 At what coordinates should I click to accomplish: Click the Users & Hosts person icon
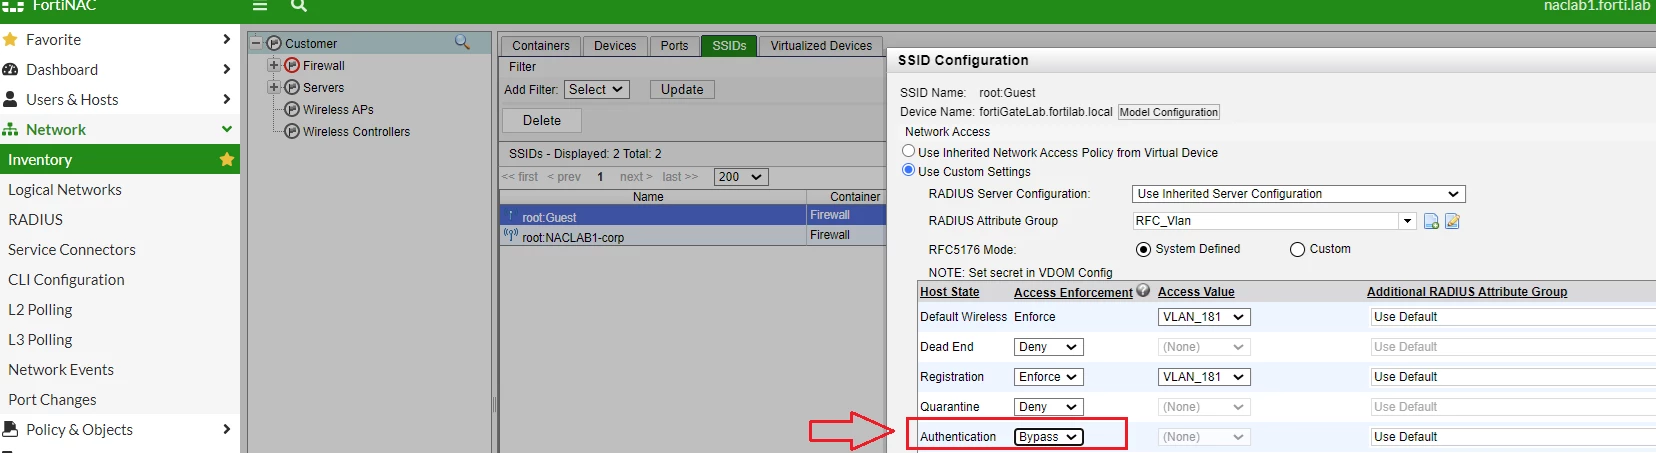(x=10, y=100)
